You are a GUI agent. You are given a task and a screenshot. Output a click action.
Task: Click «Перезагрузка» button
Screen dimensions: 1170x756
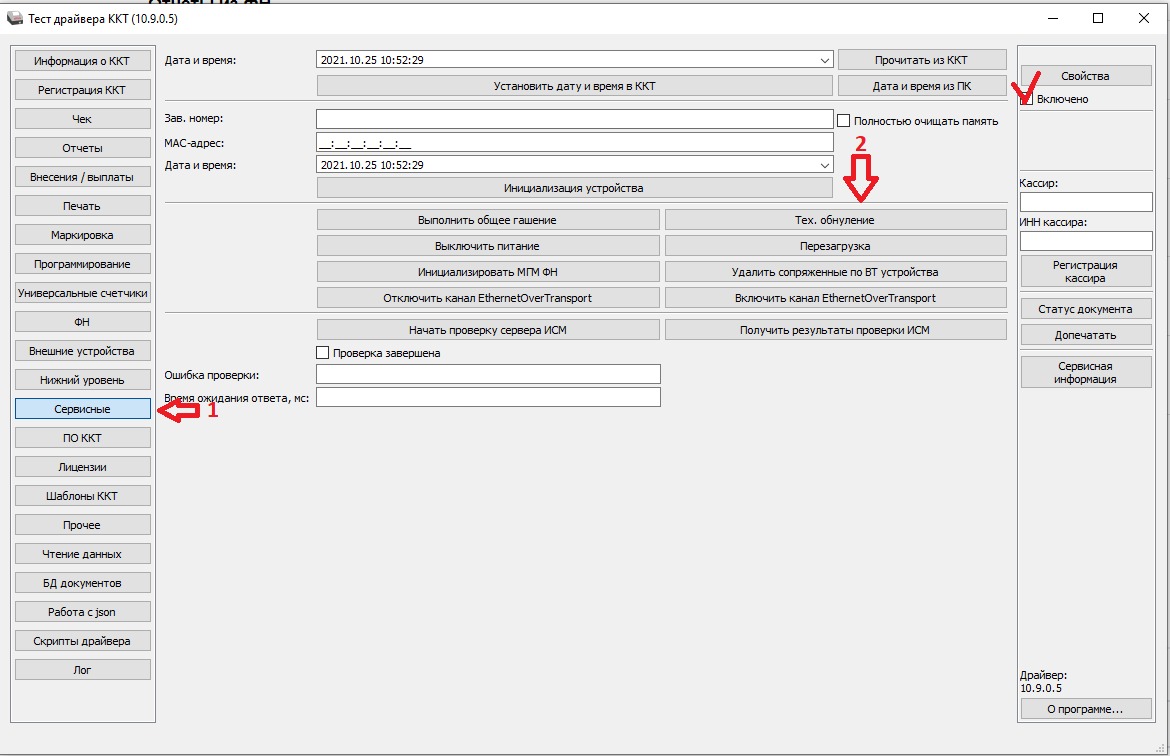[835, 246]
